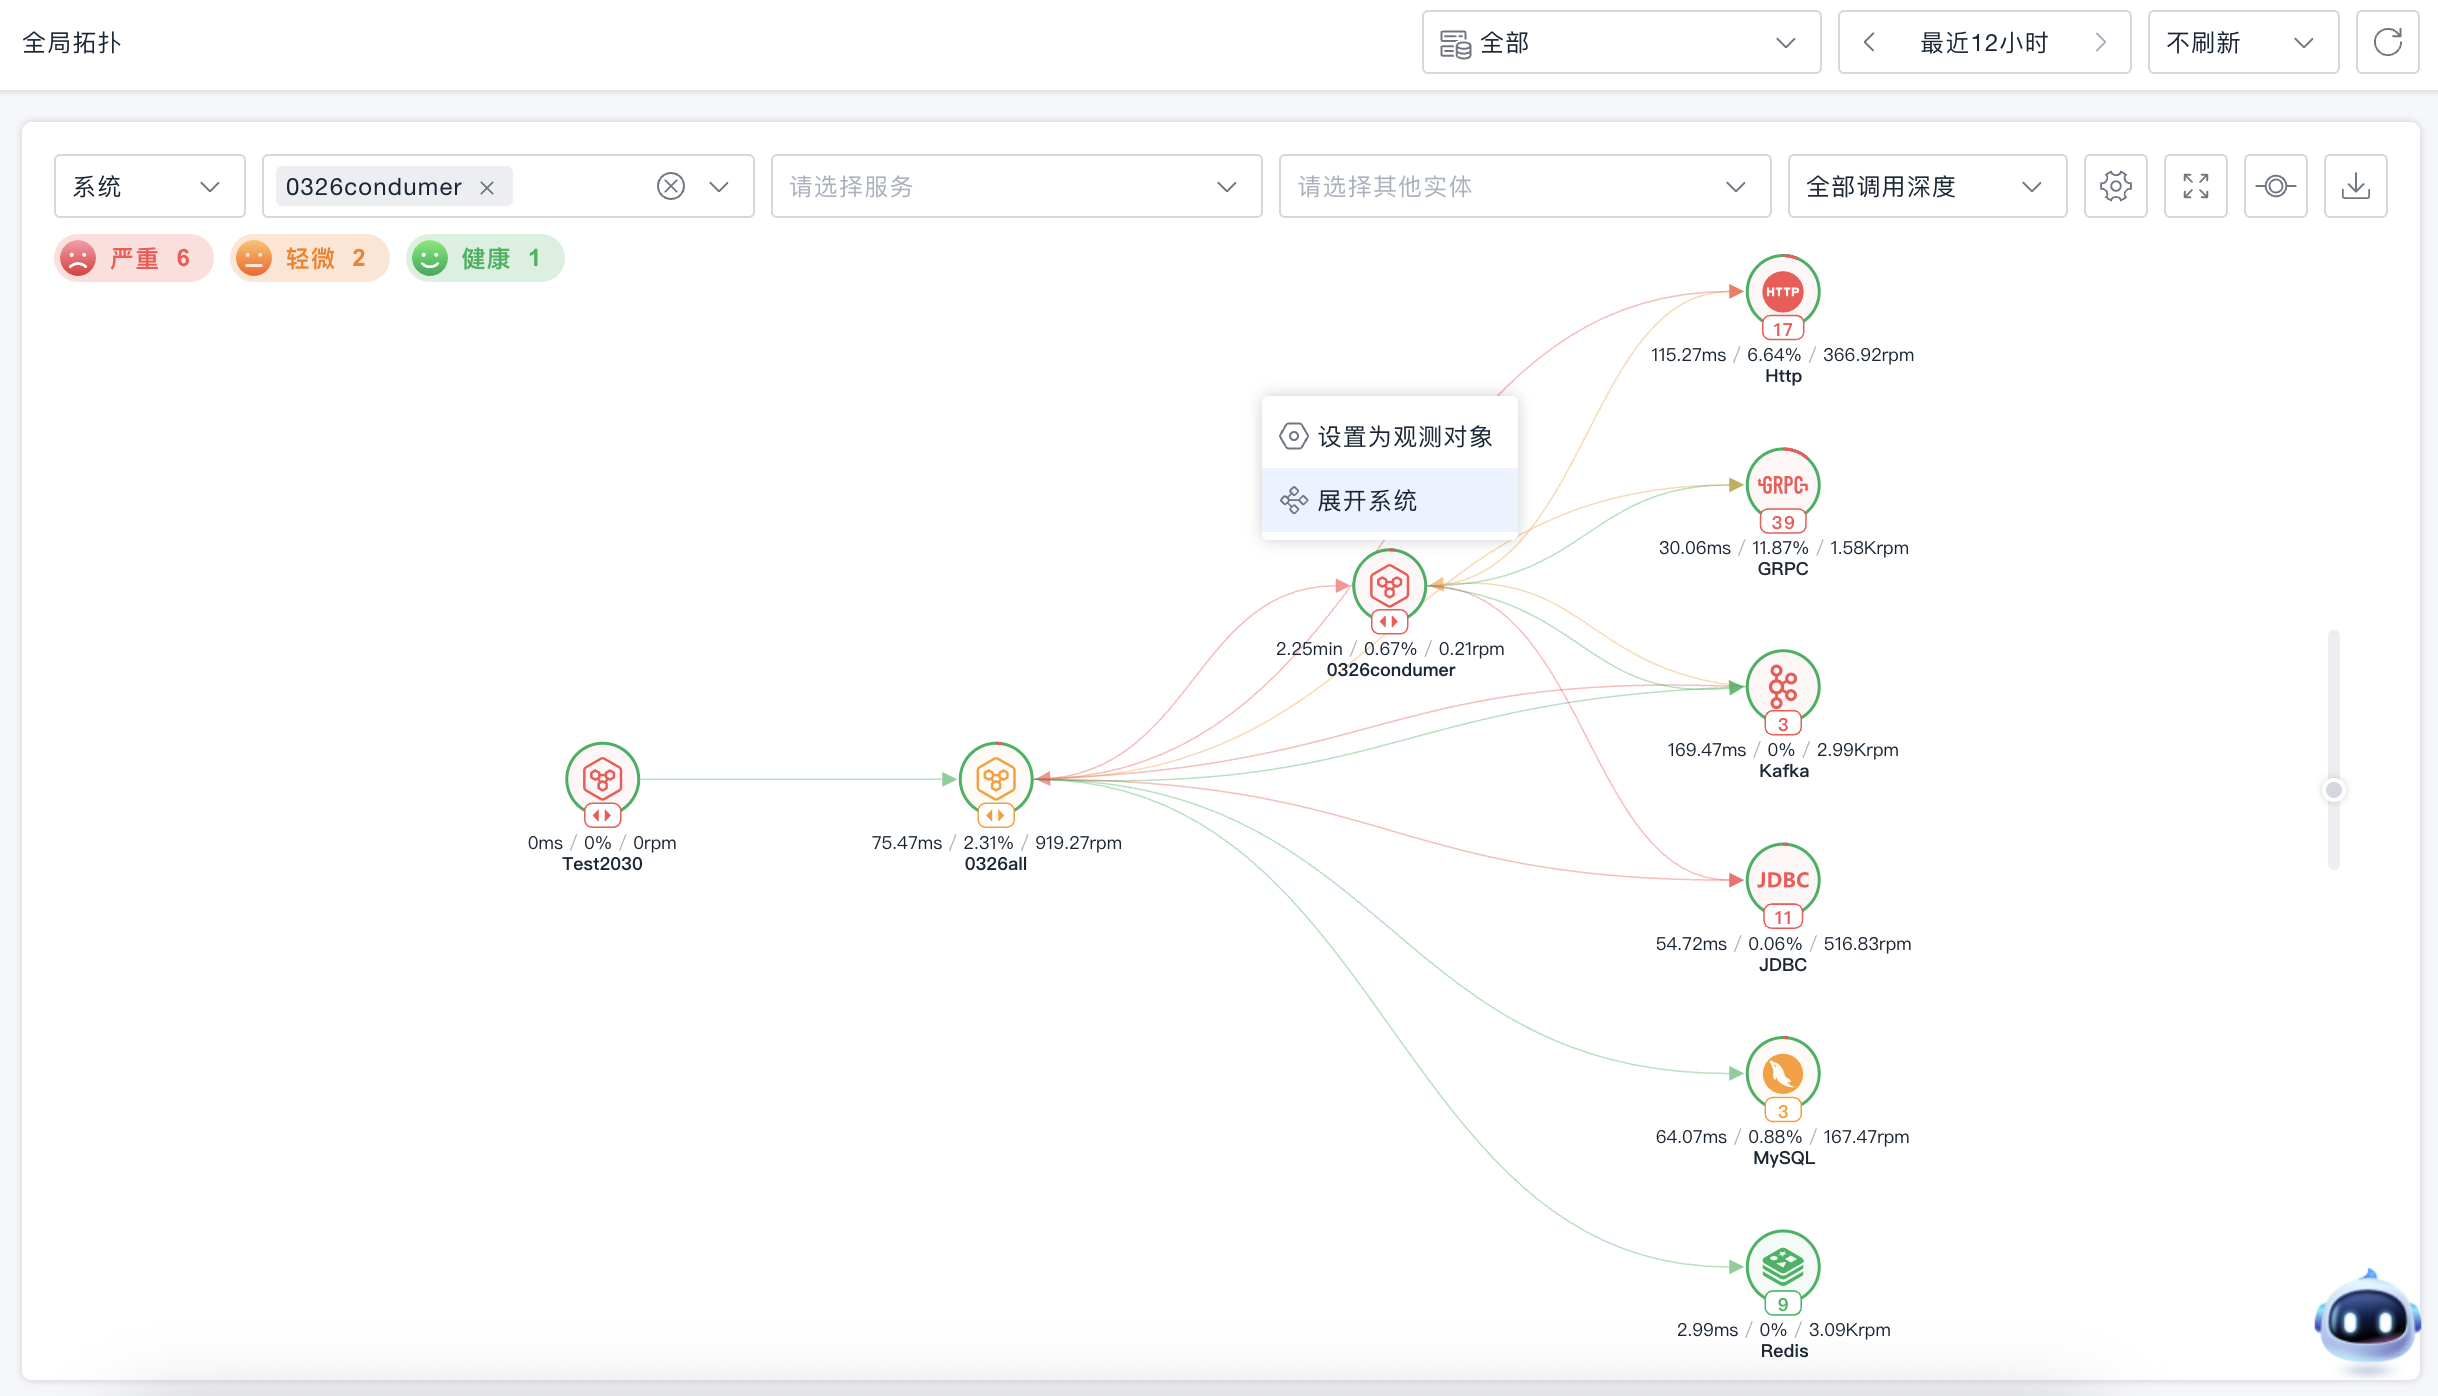Click 0326all metrics 75.47ms text

click(x=906, y=843)
